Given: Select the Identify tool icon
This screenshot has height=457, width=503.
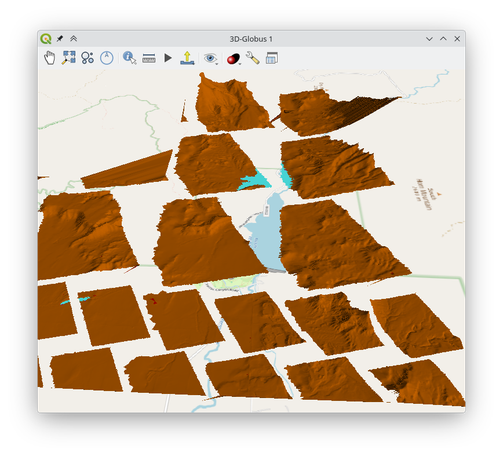Looking at the screenshot, I should 129,58.
